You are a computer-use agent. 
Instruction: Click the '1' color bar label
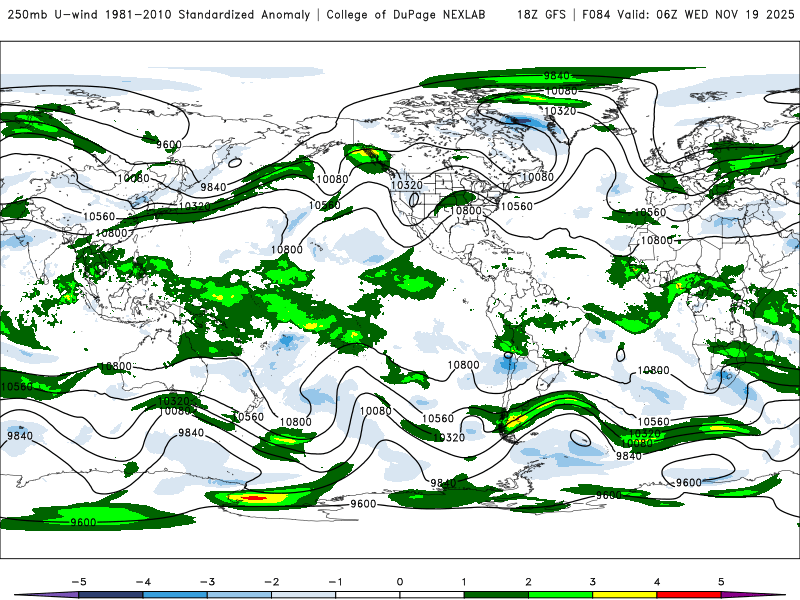(x=464, y=582)
